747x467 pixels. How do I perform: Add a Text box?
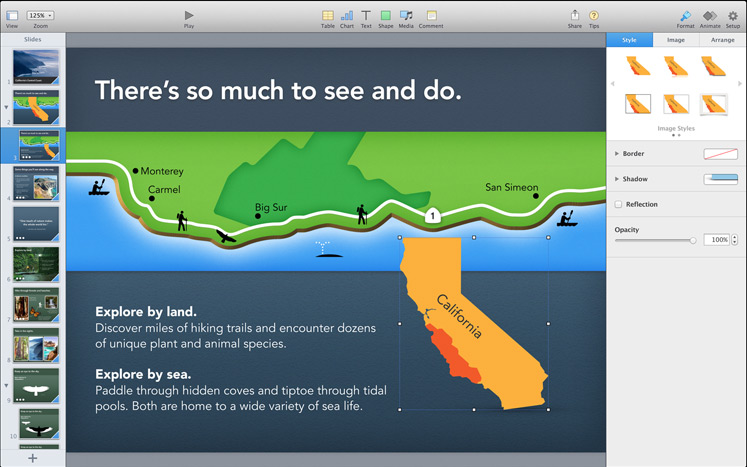366,16
